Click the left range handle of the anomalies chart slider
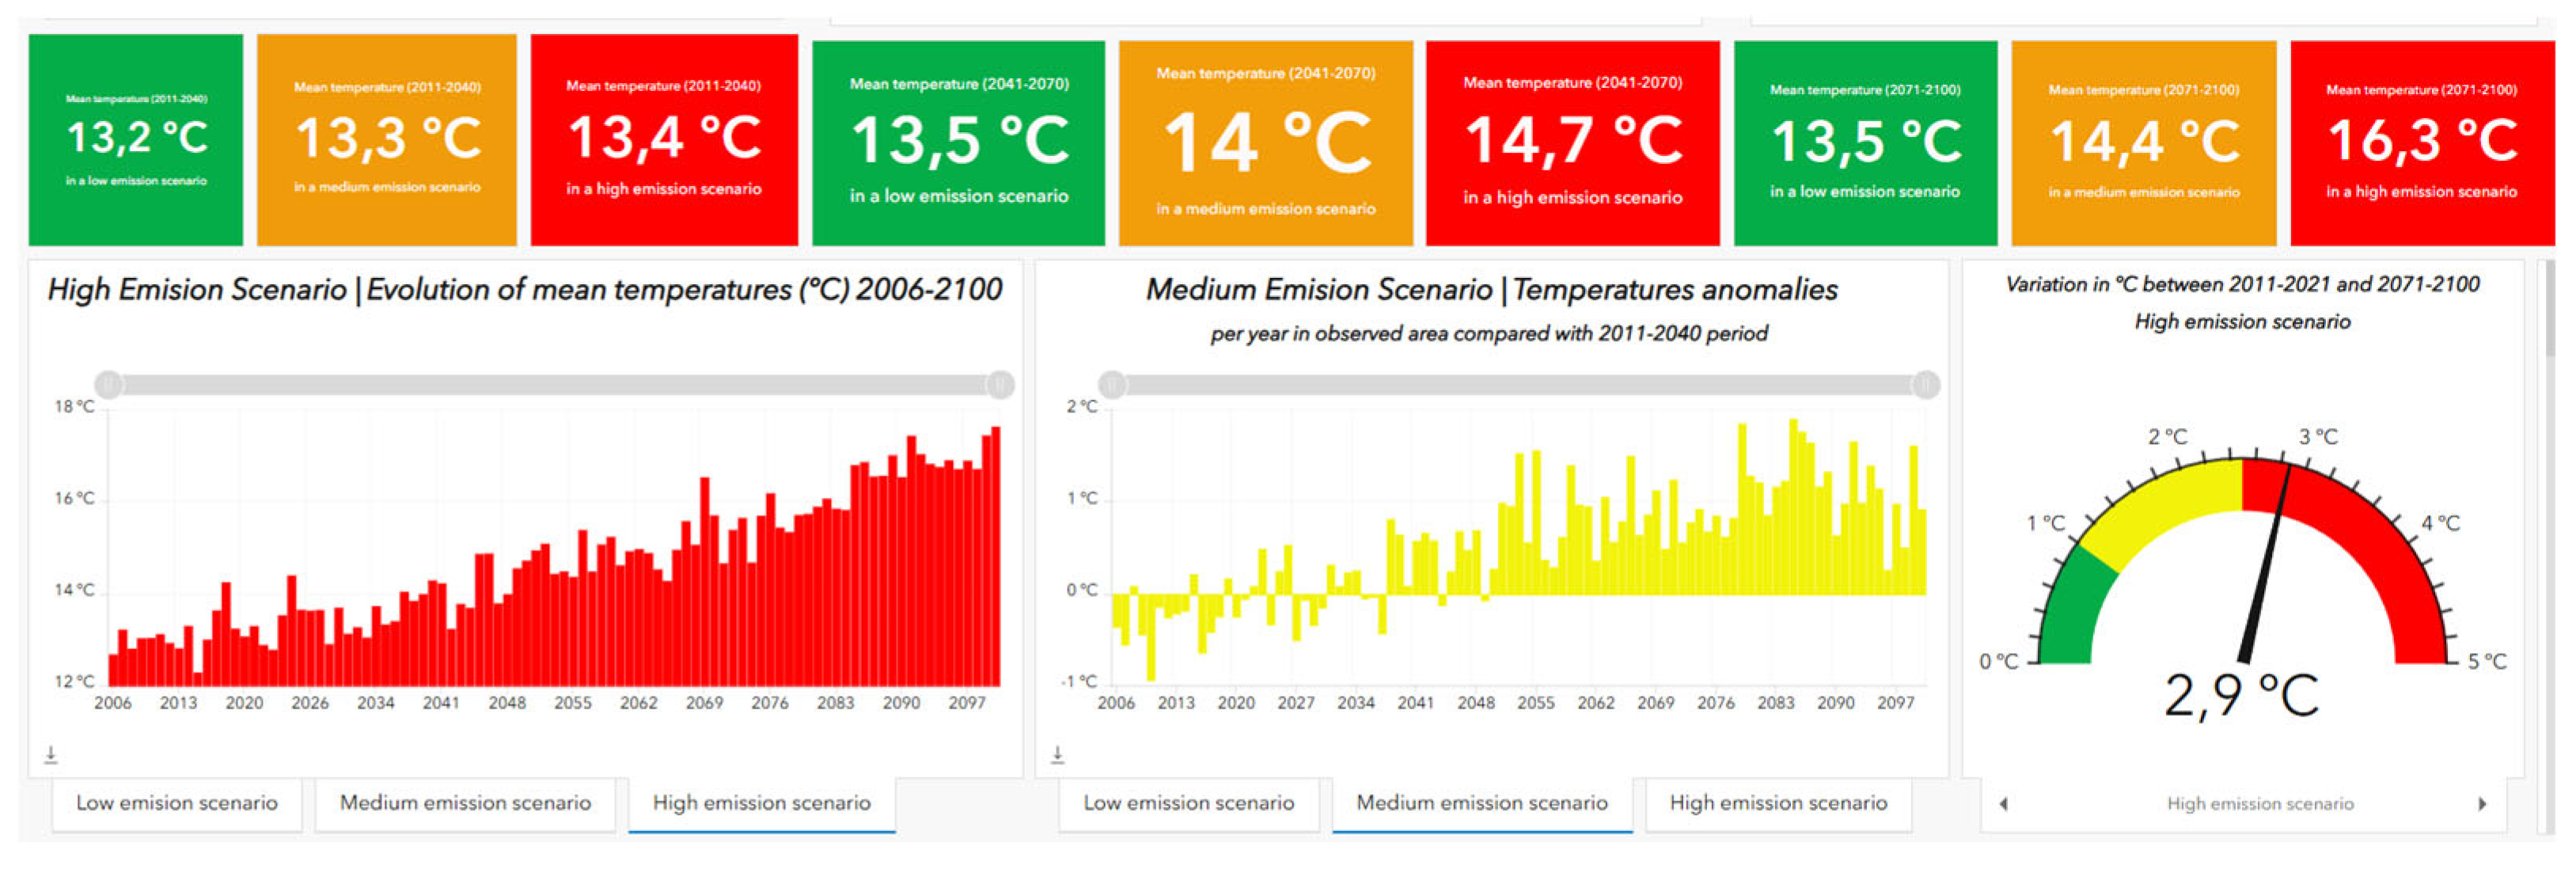 (x=1112, y=384)
